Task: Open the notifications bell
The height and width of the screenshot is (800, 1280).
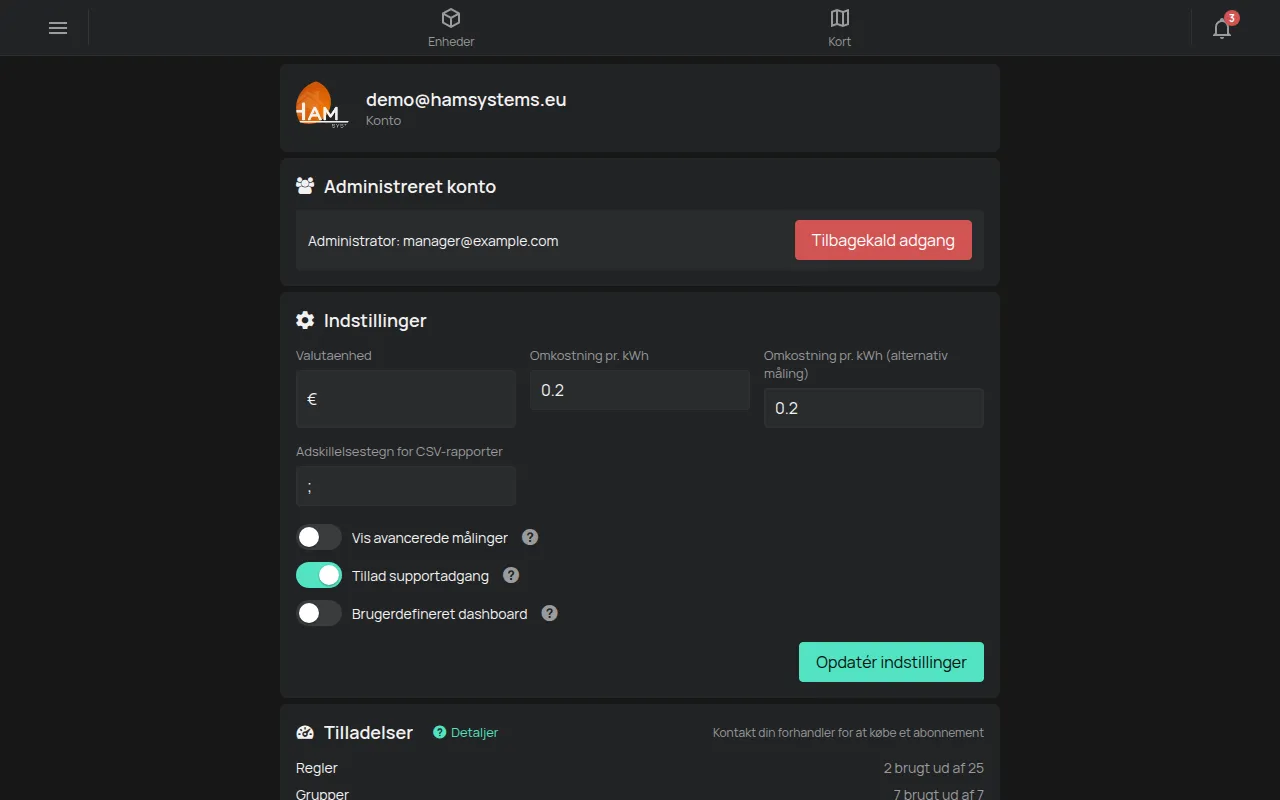Action: tap(1222, 28)
